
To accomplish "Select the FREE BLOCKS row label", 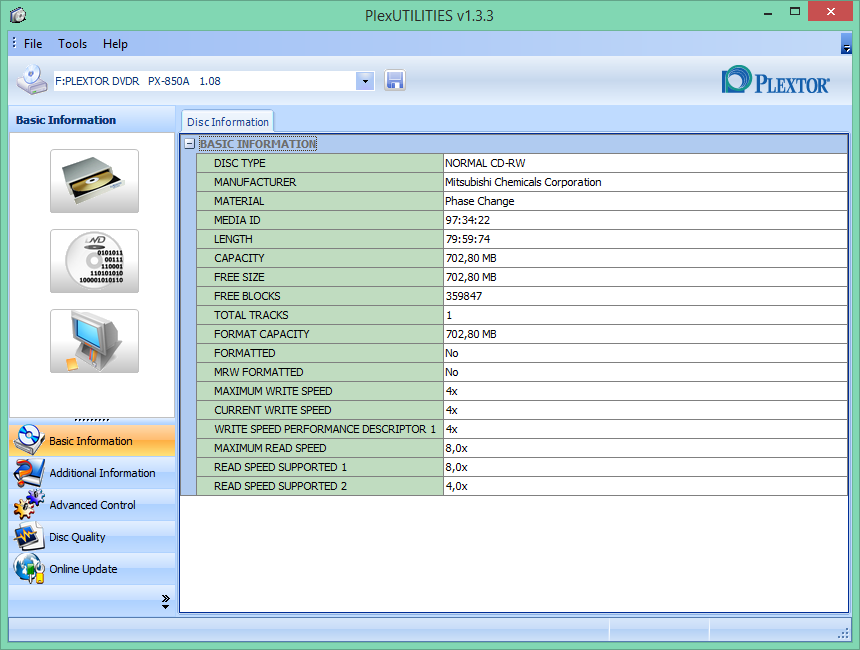I will (247, 296).
